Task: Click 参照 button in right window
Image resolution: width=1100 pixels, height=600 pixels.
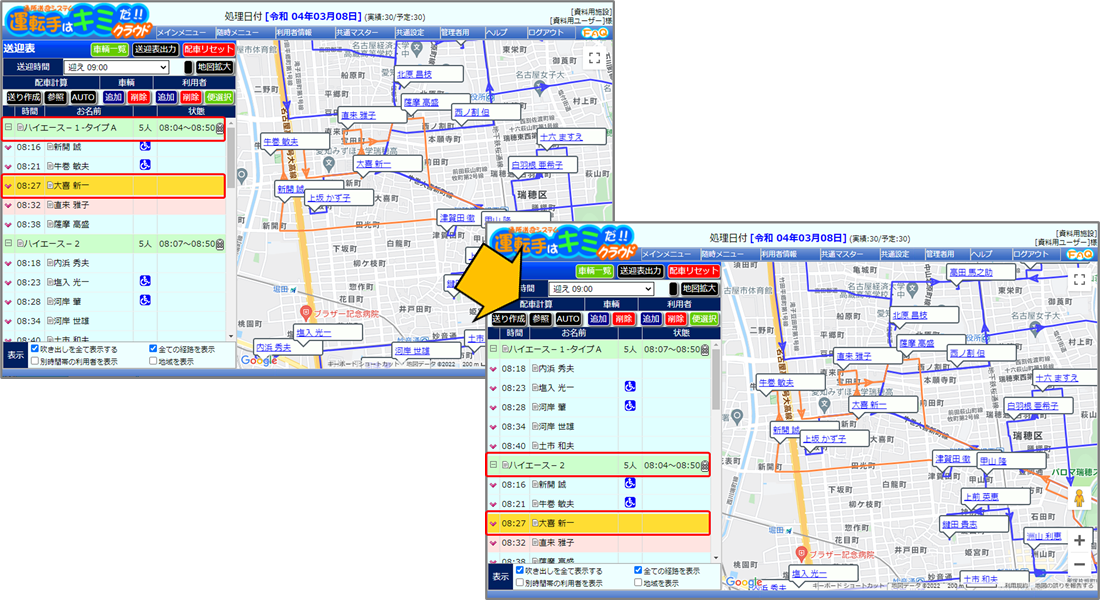Action: pyautogui.click(x=540, y=319)
